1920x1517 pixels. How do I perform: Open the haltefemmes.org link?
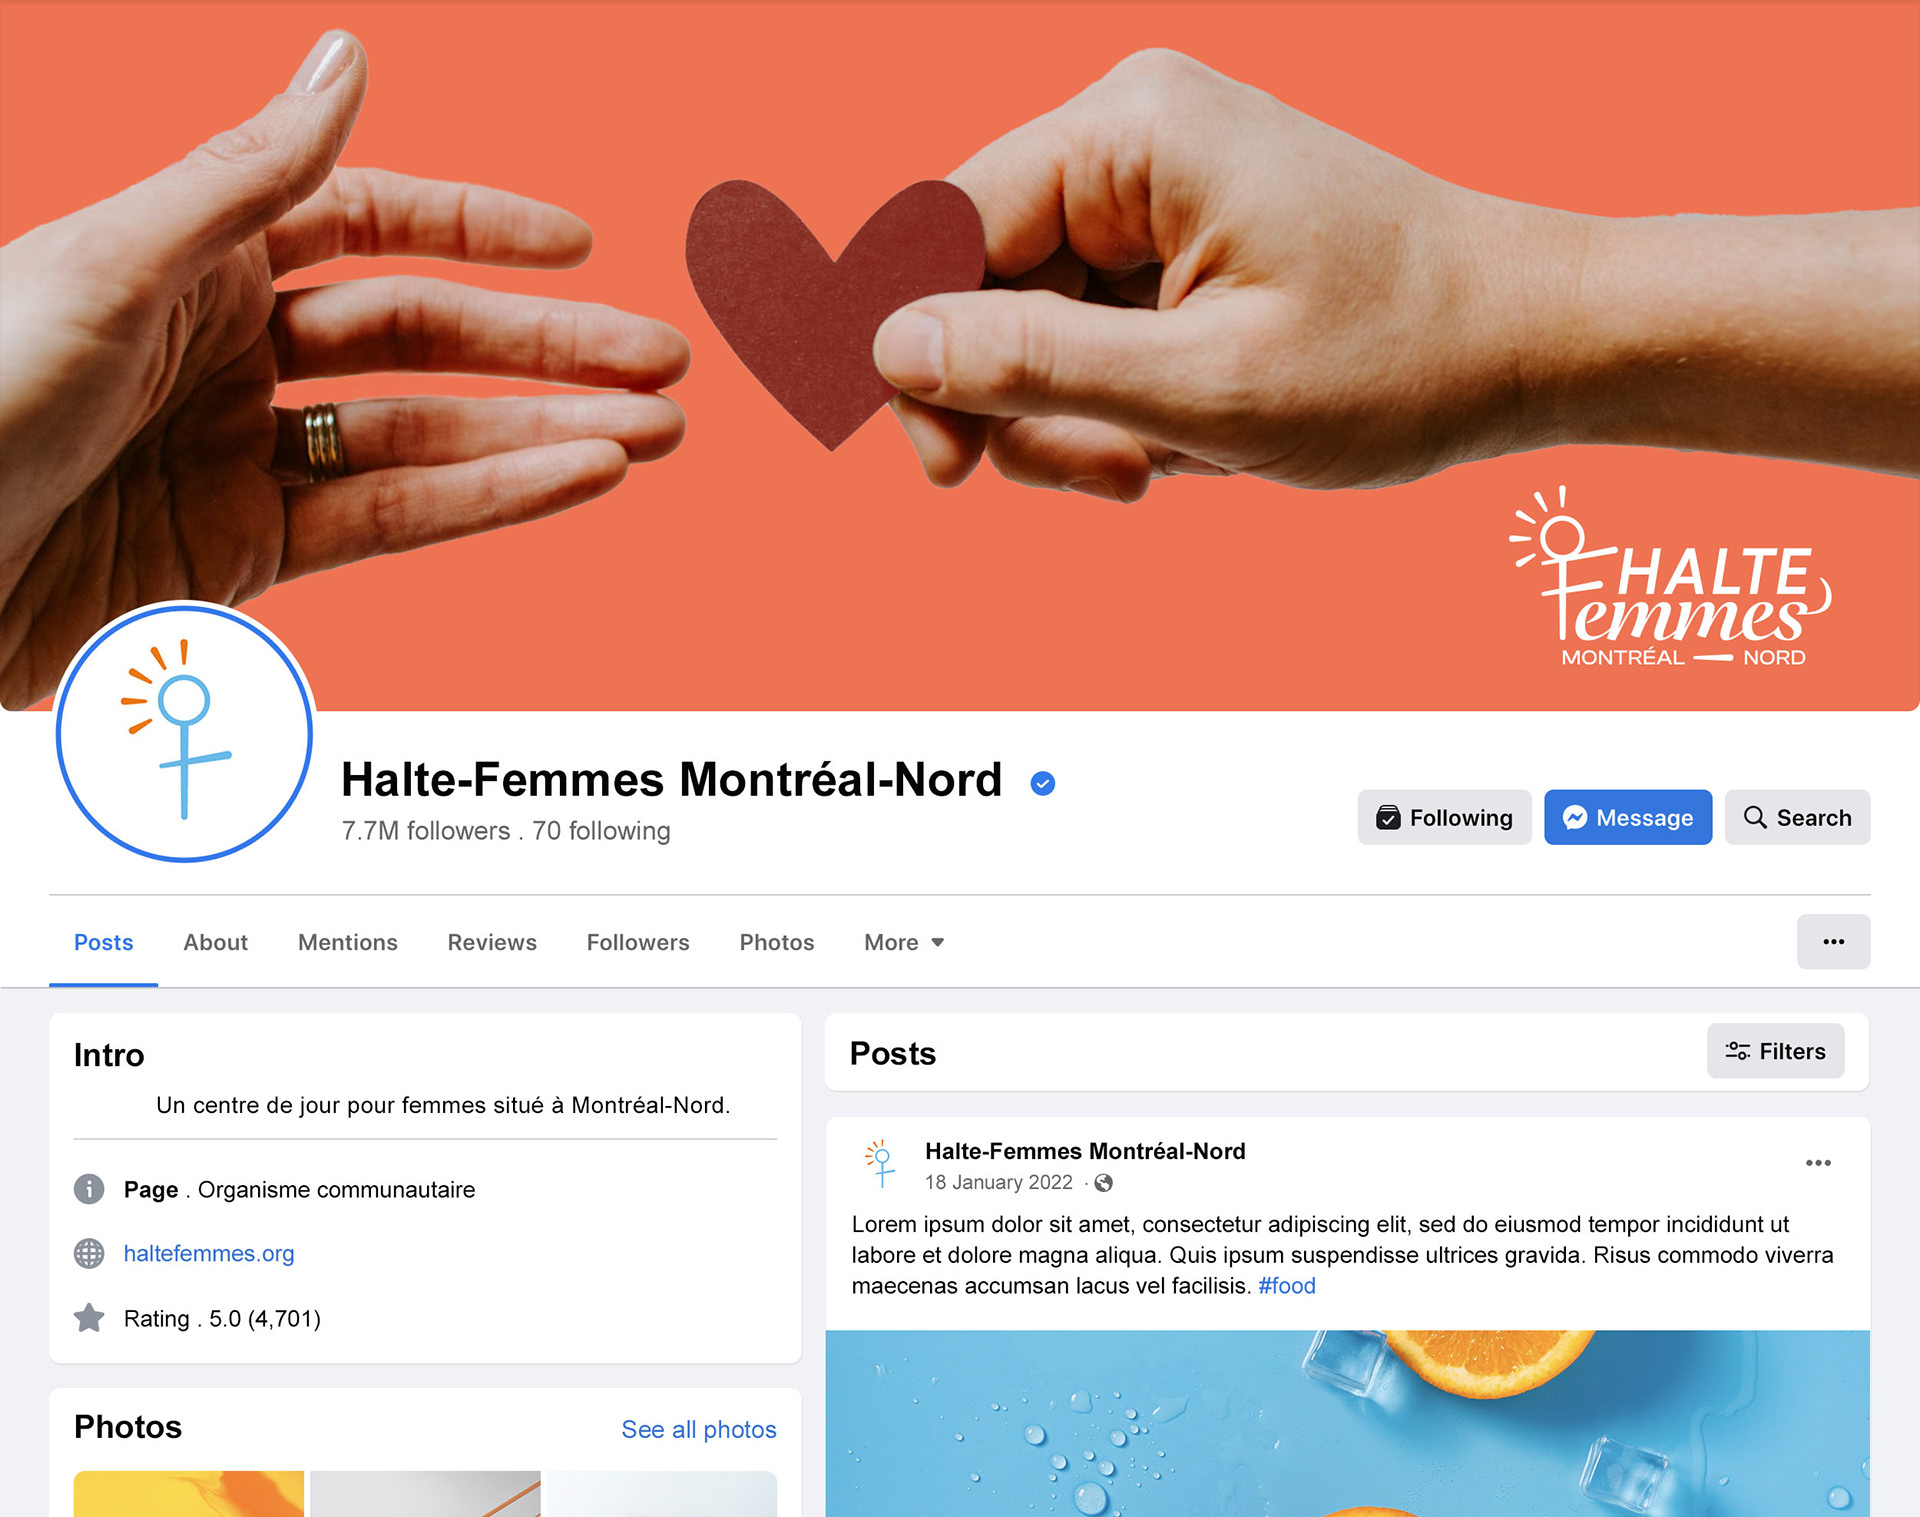(209, 1253)
